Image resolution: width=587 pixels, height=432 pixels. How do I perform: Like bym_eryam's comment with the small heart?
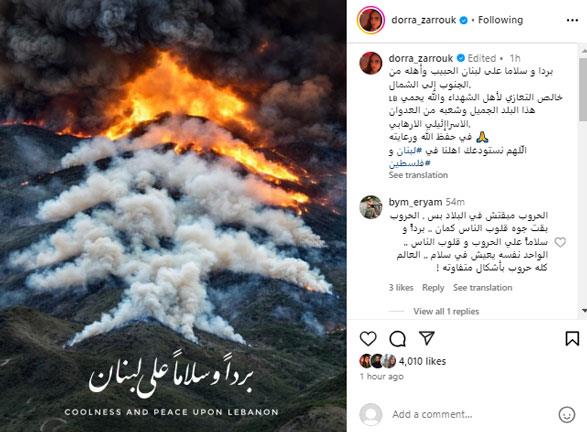pyautogui.click(x=560, y=242)
